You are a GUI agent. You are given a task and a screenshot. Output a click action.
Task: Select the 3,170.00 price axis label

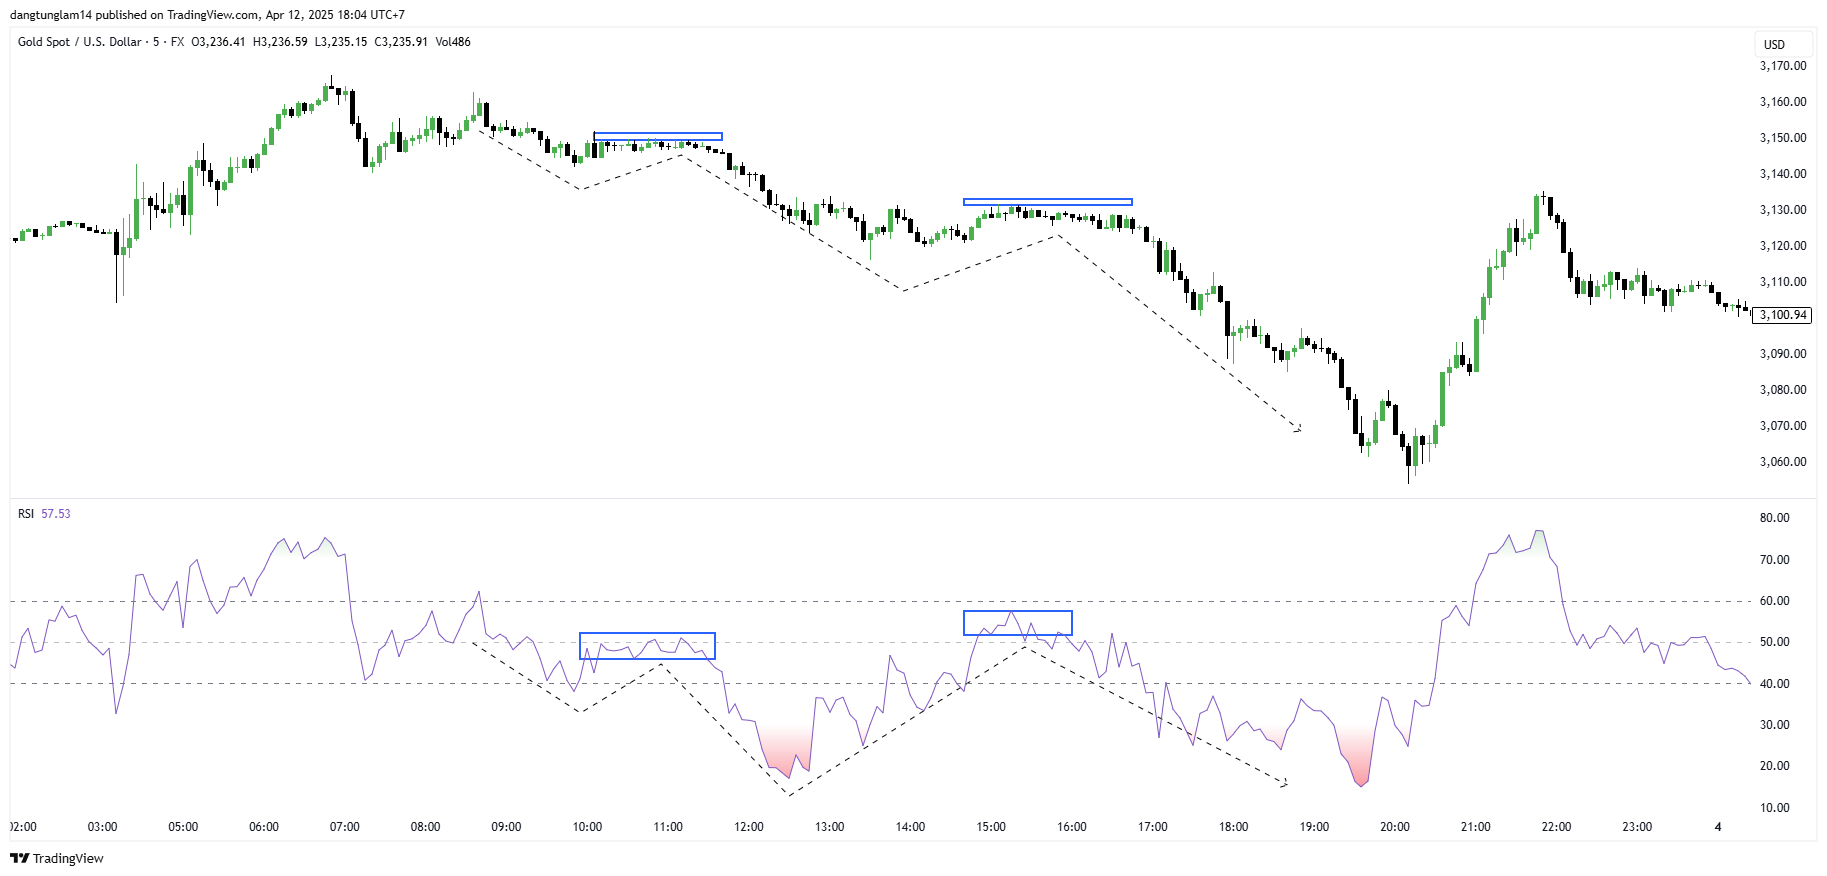click(x=1783, y=66)
